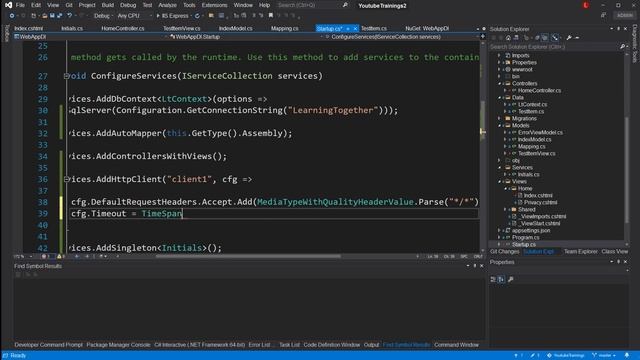Click the search magnifier in the title bar

[345, 5]
